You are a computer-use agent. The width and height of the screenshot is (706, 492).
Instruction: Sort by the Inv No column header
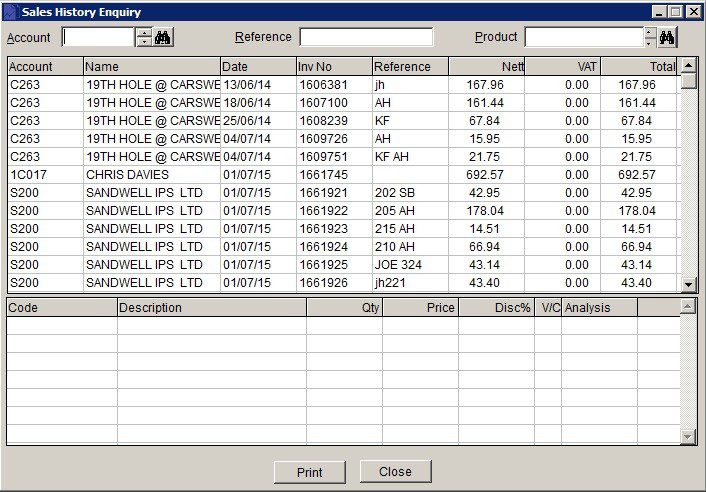coord(335,67)
